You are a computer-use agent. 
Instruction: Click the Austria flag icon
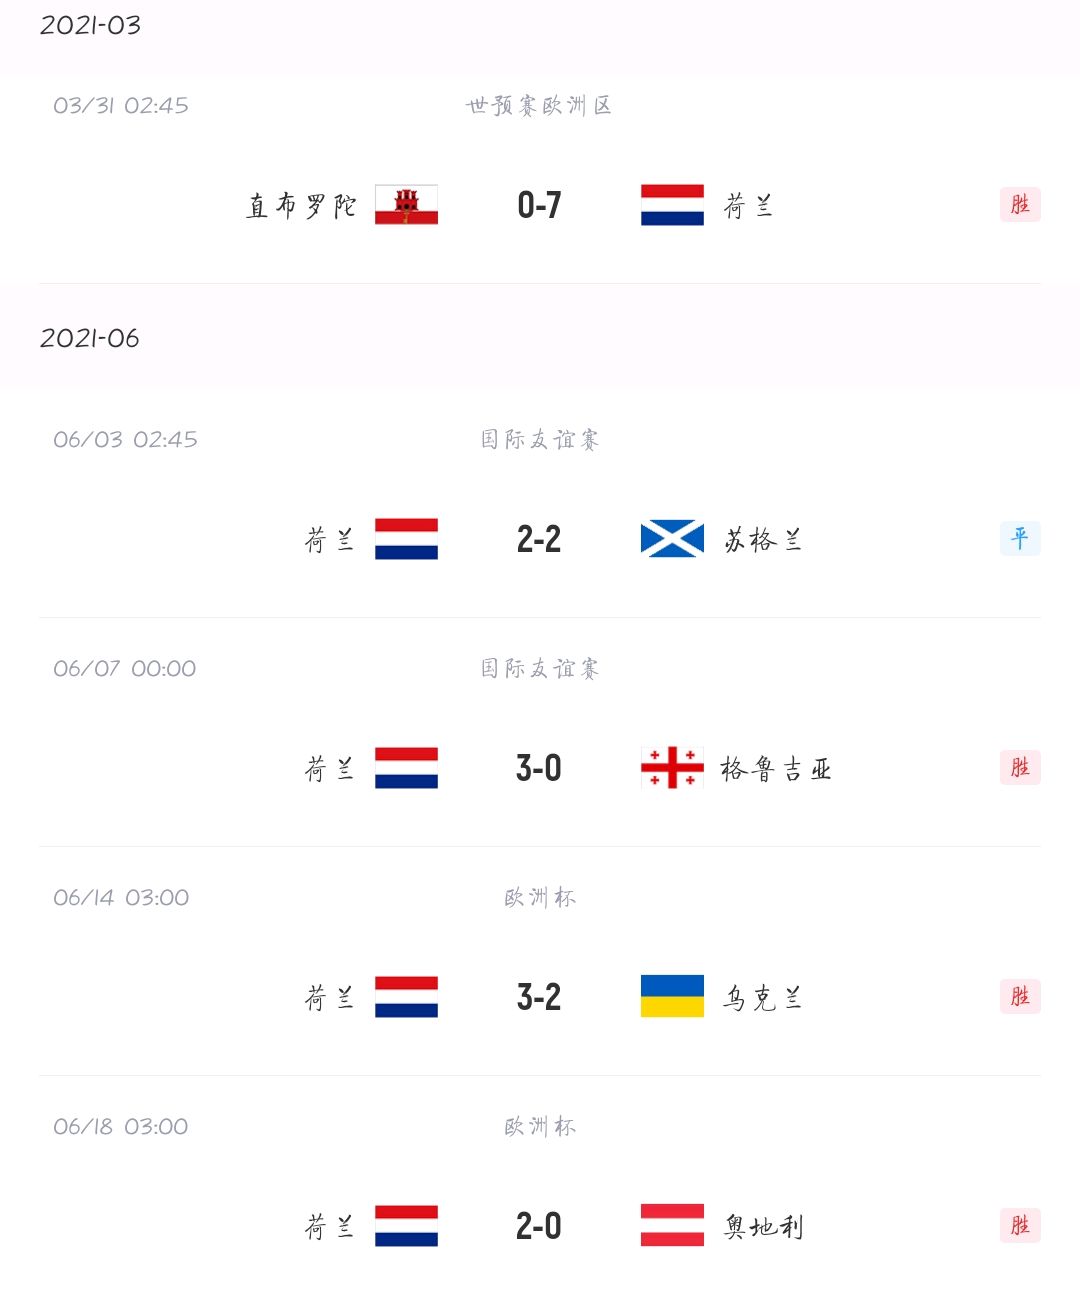coord(672,1226)
